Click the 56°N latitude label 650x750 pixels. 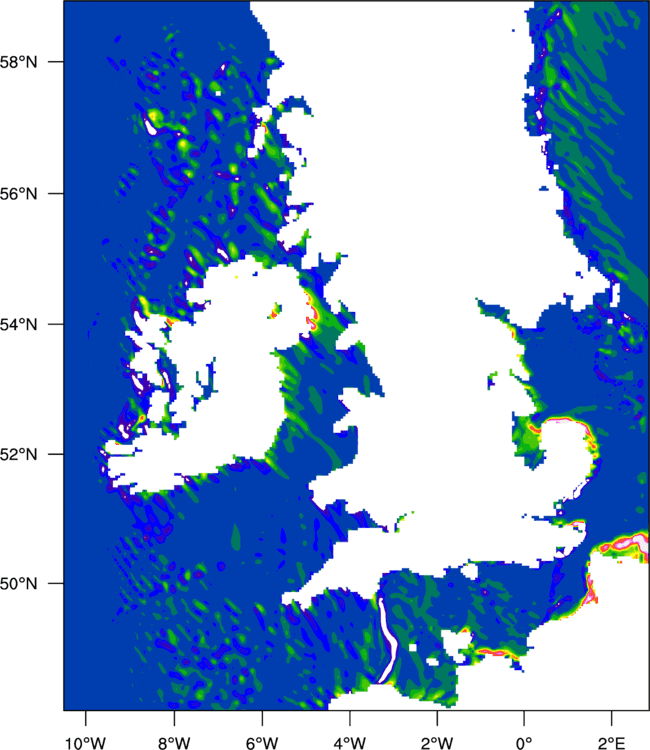pos(18,194)
